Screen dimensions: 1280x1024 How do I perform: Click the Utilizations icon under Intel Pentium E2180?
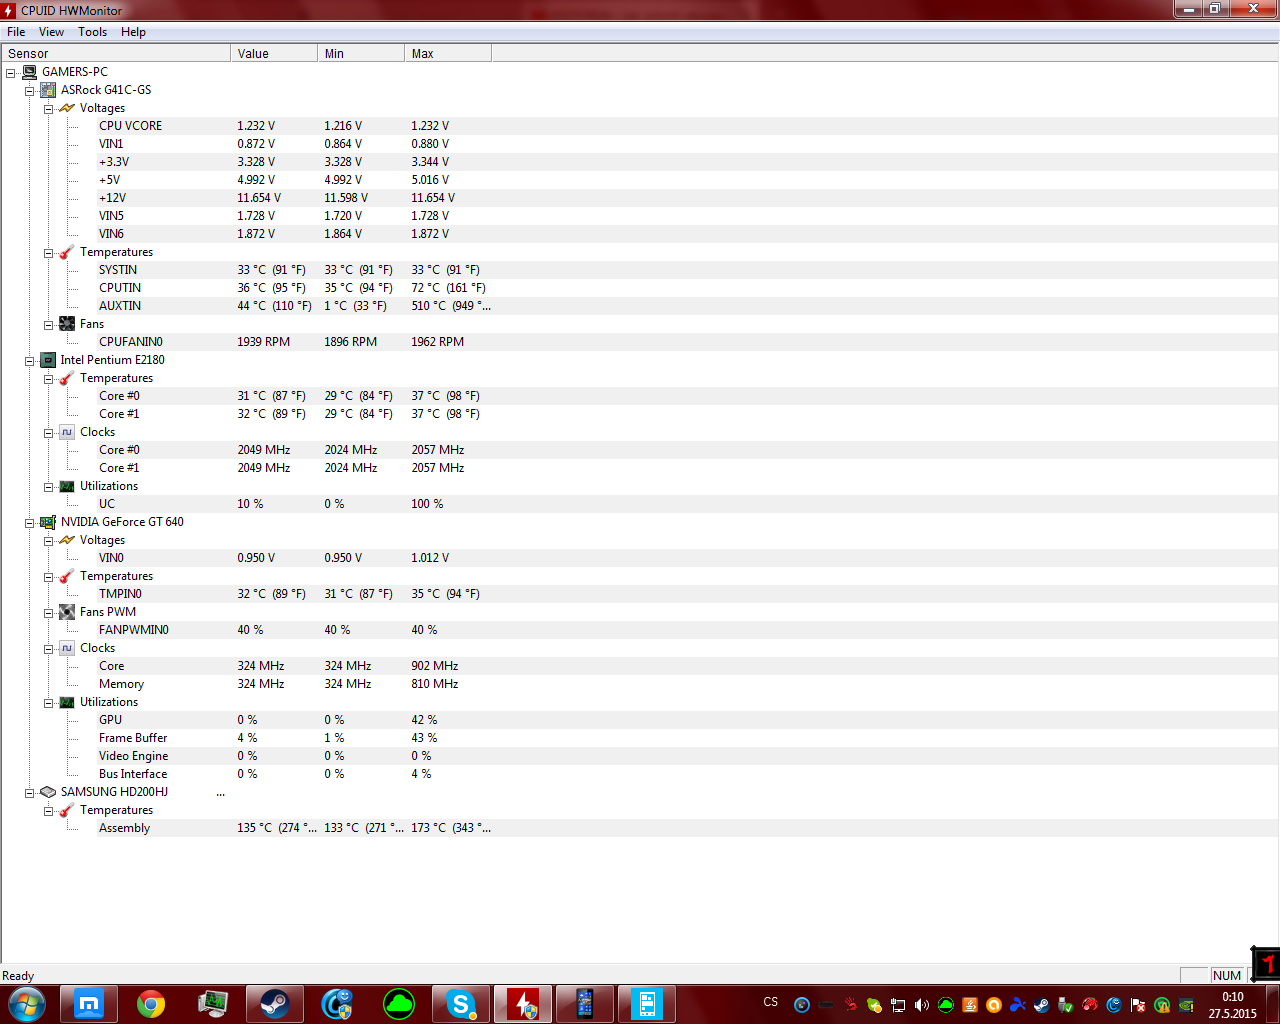(67, 486)
